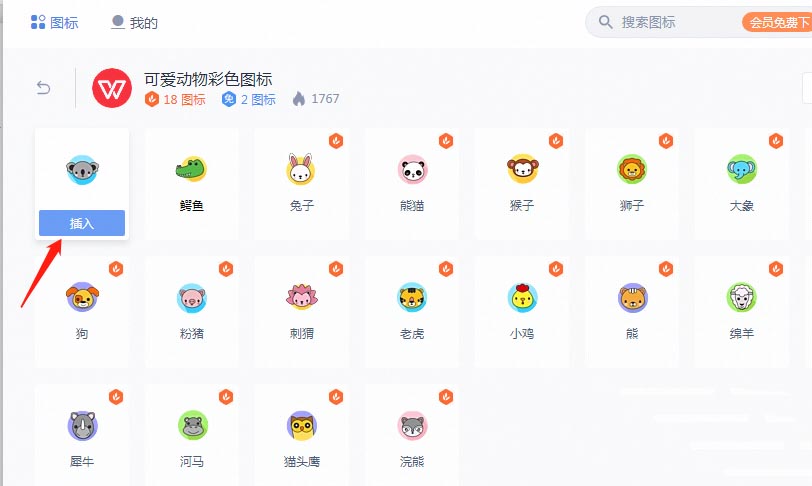Choose the owl 猫头鹰 icon

302,425
